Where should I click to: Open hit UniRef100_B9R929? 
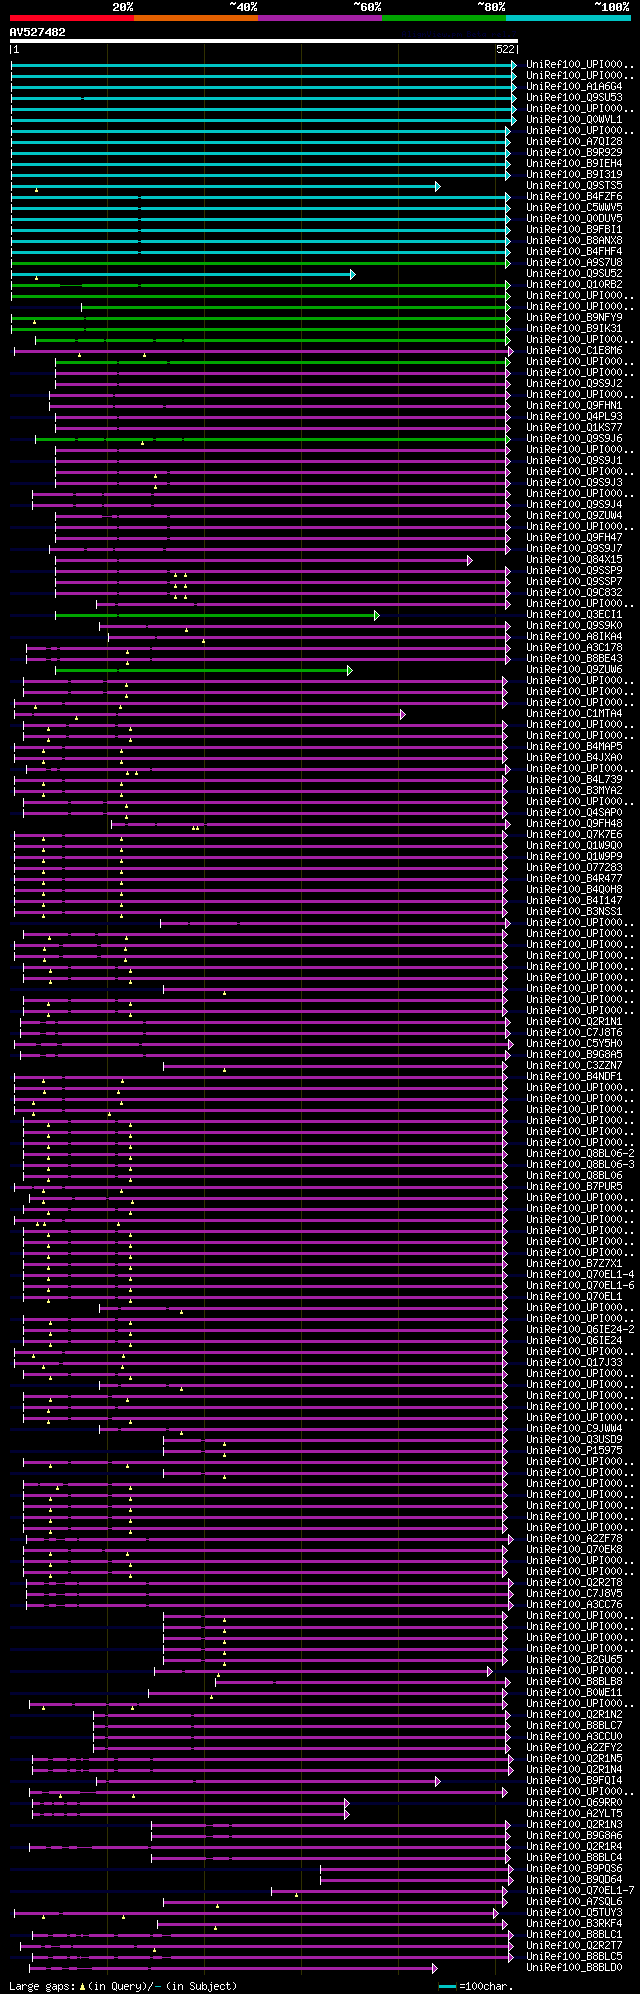574,152
